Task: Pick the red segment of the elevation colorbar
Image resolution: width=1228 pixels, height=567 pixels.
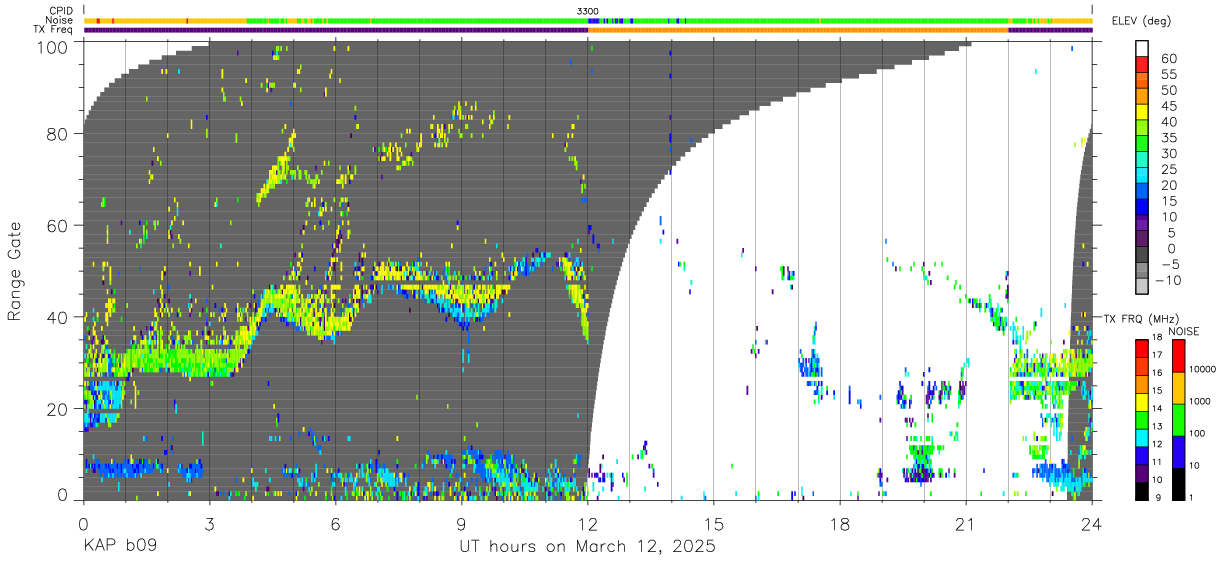Action: (x=1142, y=66)
